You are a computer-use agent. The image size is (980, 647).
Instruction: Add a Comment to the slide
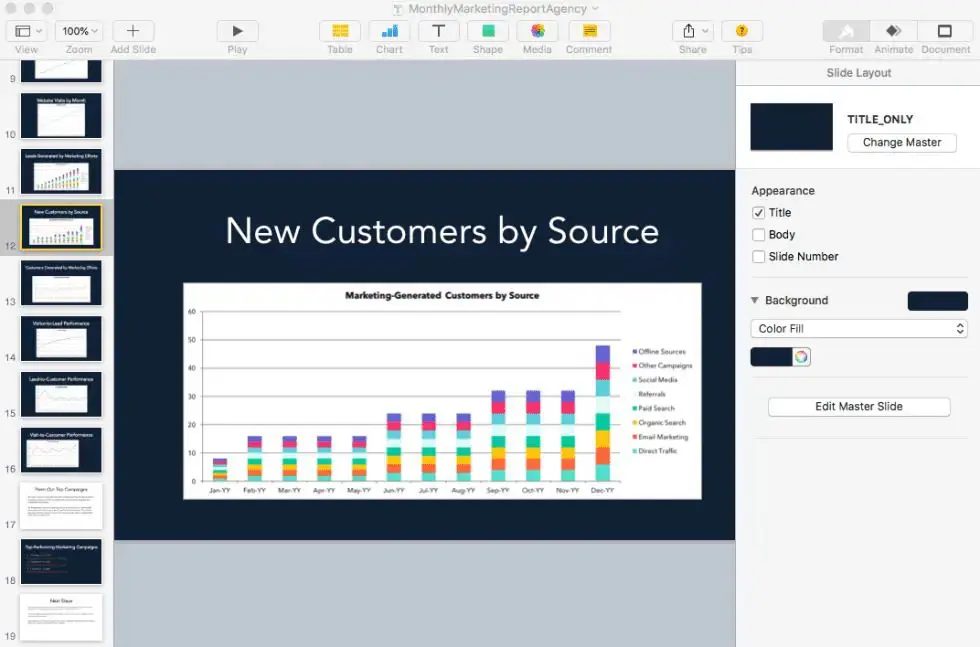coord(589,31)
